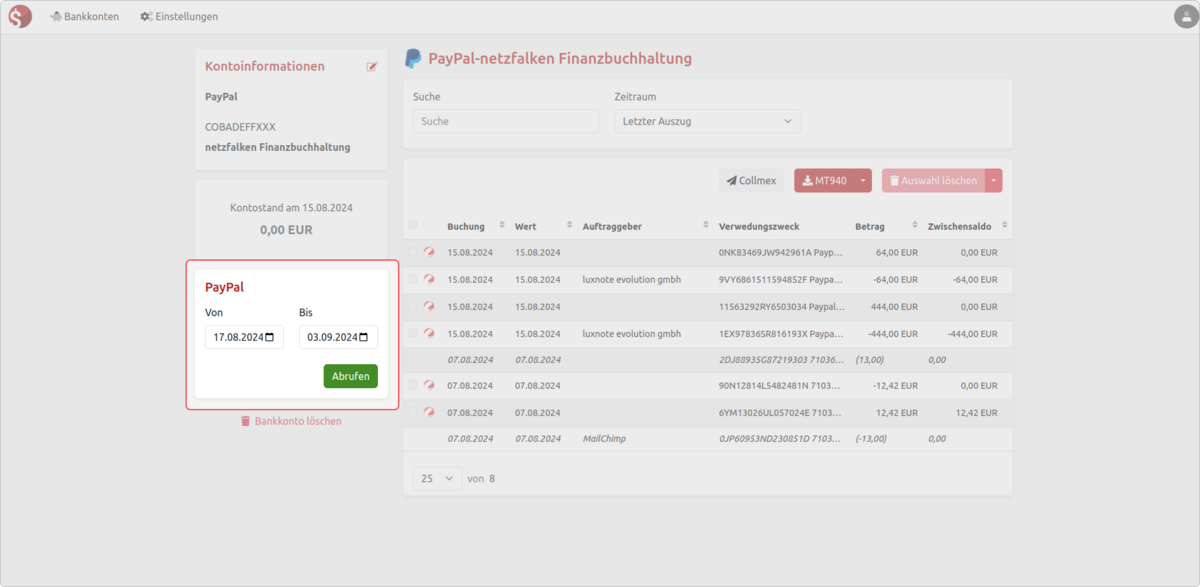Check the -12,42 EUR transaction row

pos(413,385)
